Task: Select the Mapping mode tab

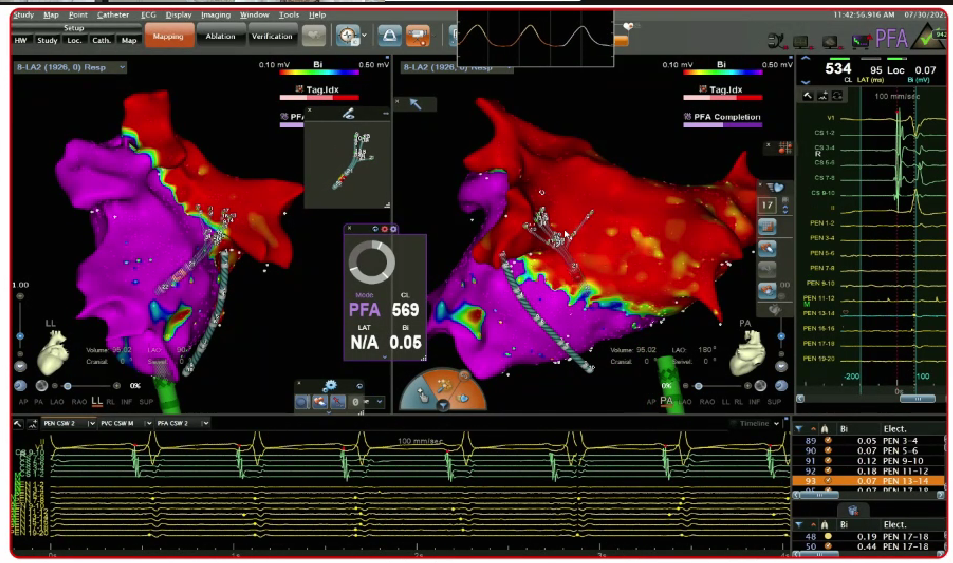Action: coord(169,37)
